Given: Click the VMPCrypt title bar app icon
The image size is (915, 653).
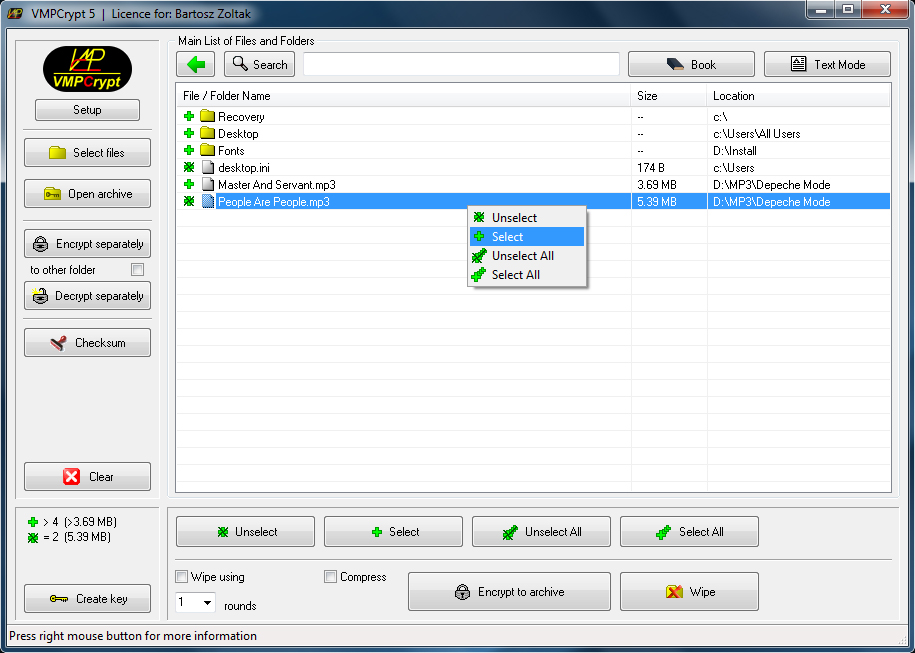Looking at the screenshot, I should pos(15,13).
